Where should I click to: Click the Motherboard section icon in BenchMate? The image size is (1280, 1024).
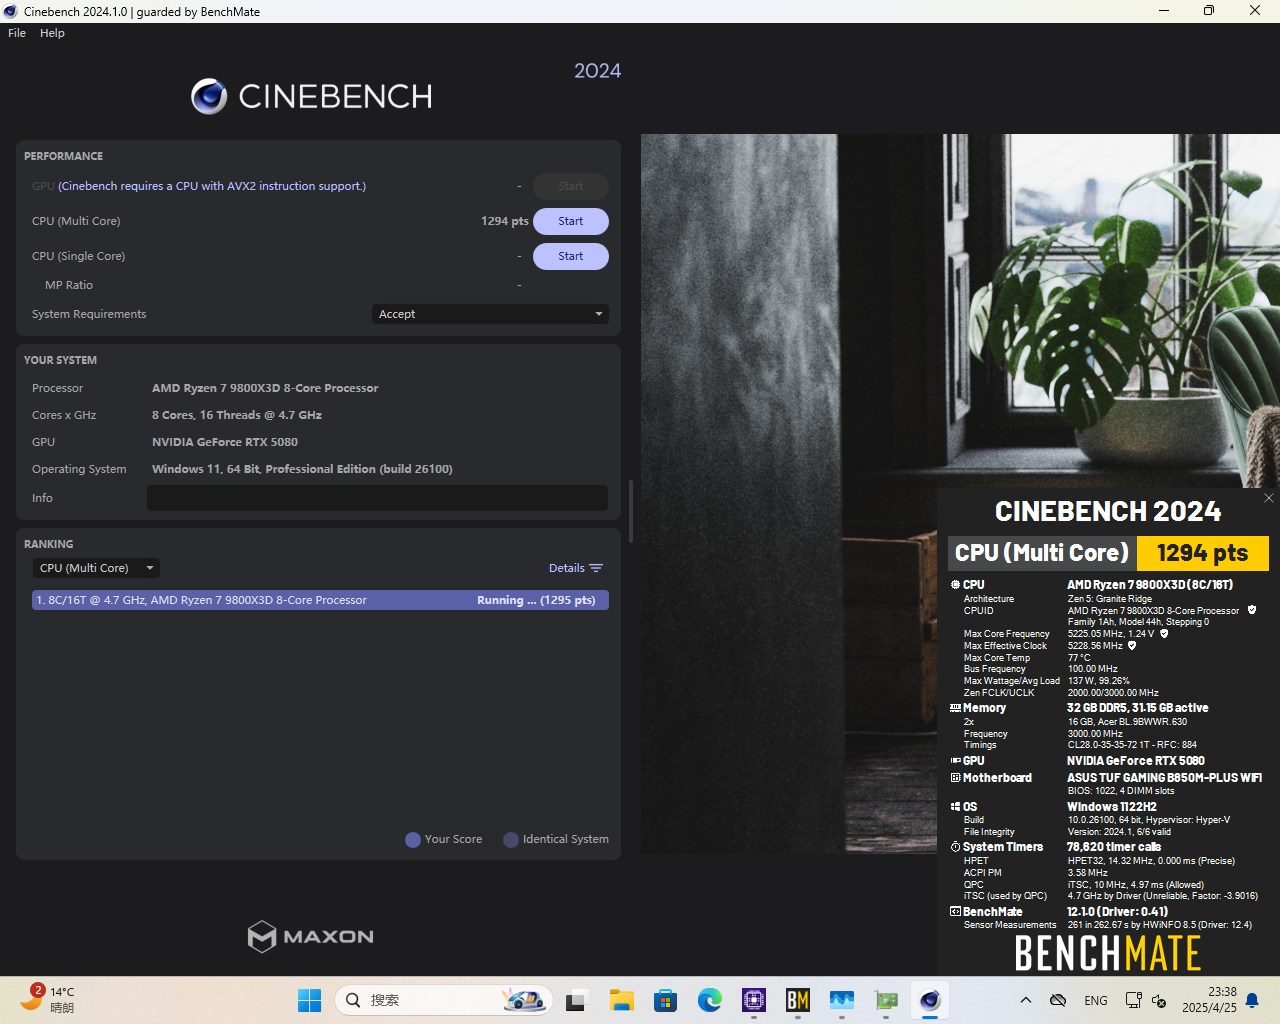[955, 778]
